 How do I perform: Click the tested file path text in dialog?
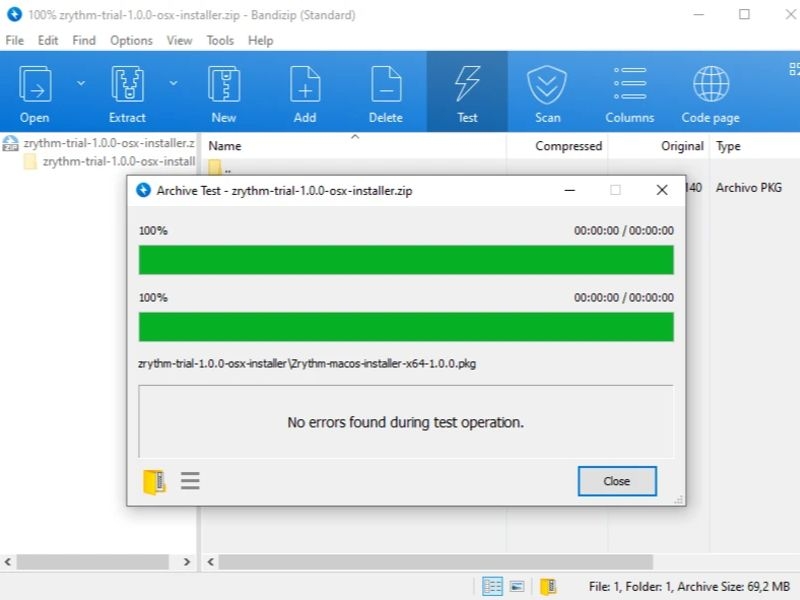click(x=307, y=364)
